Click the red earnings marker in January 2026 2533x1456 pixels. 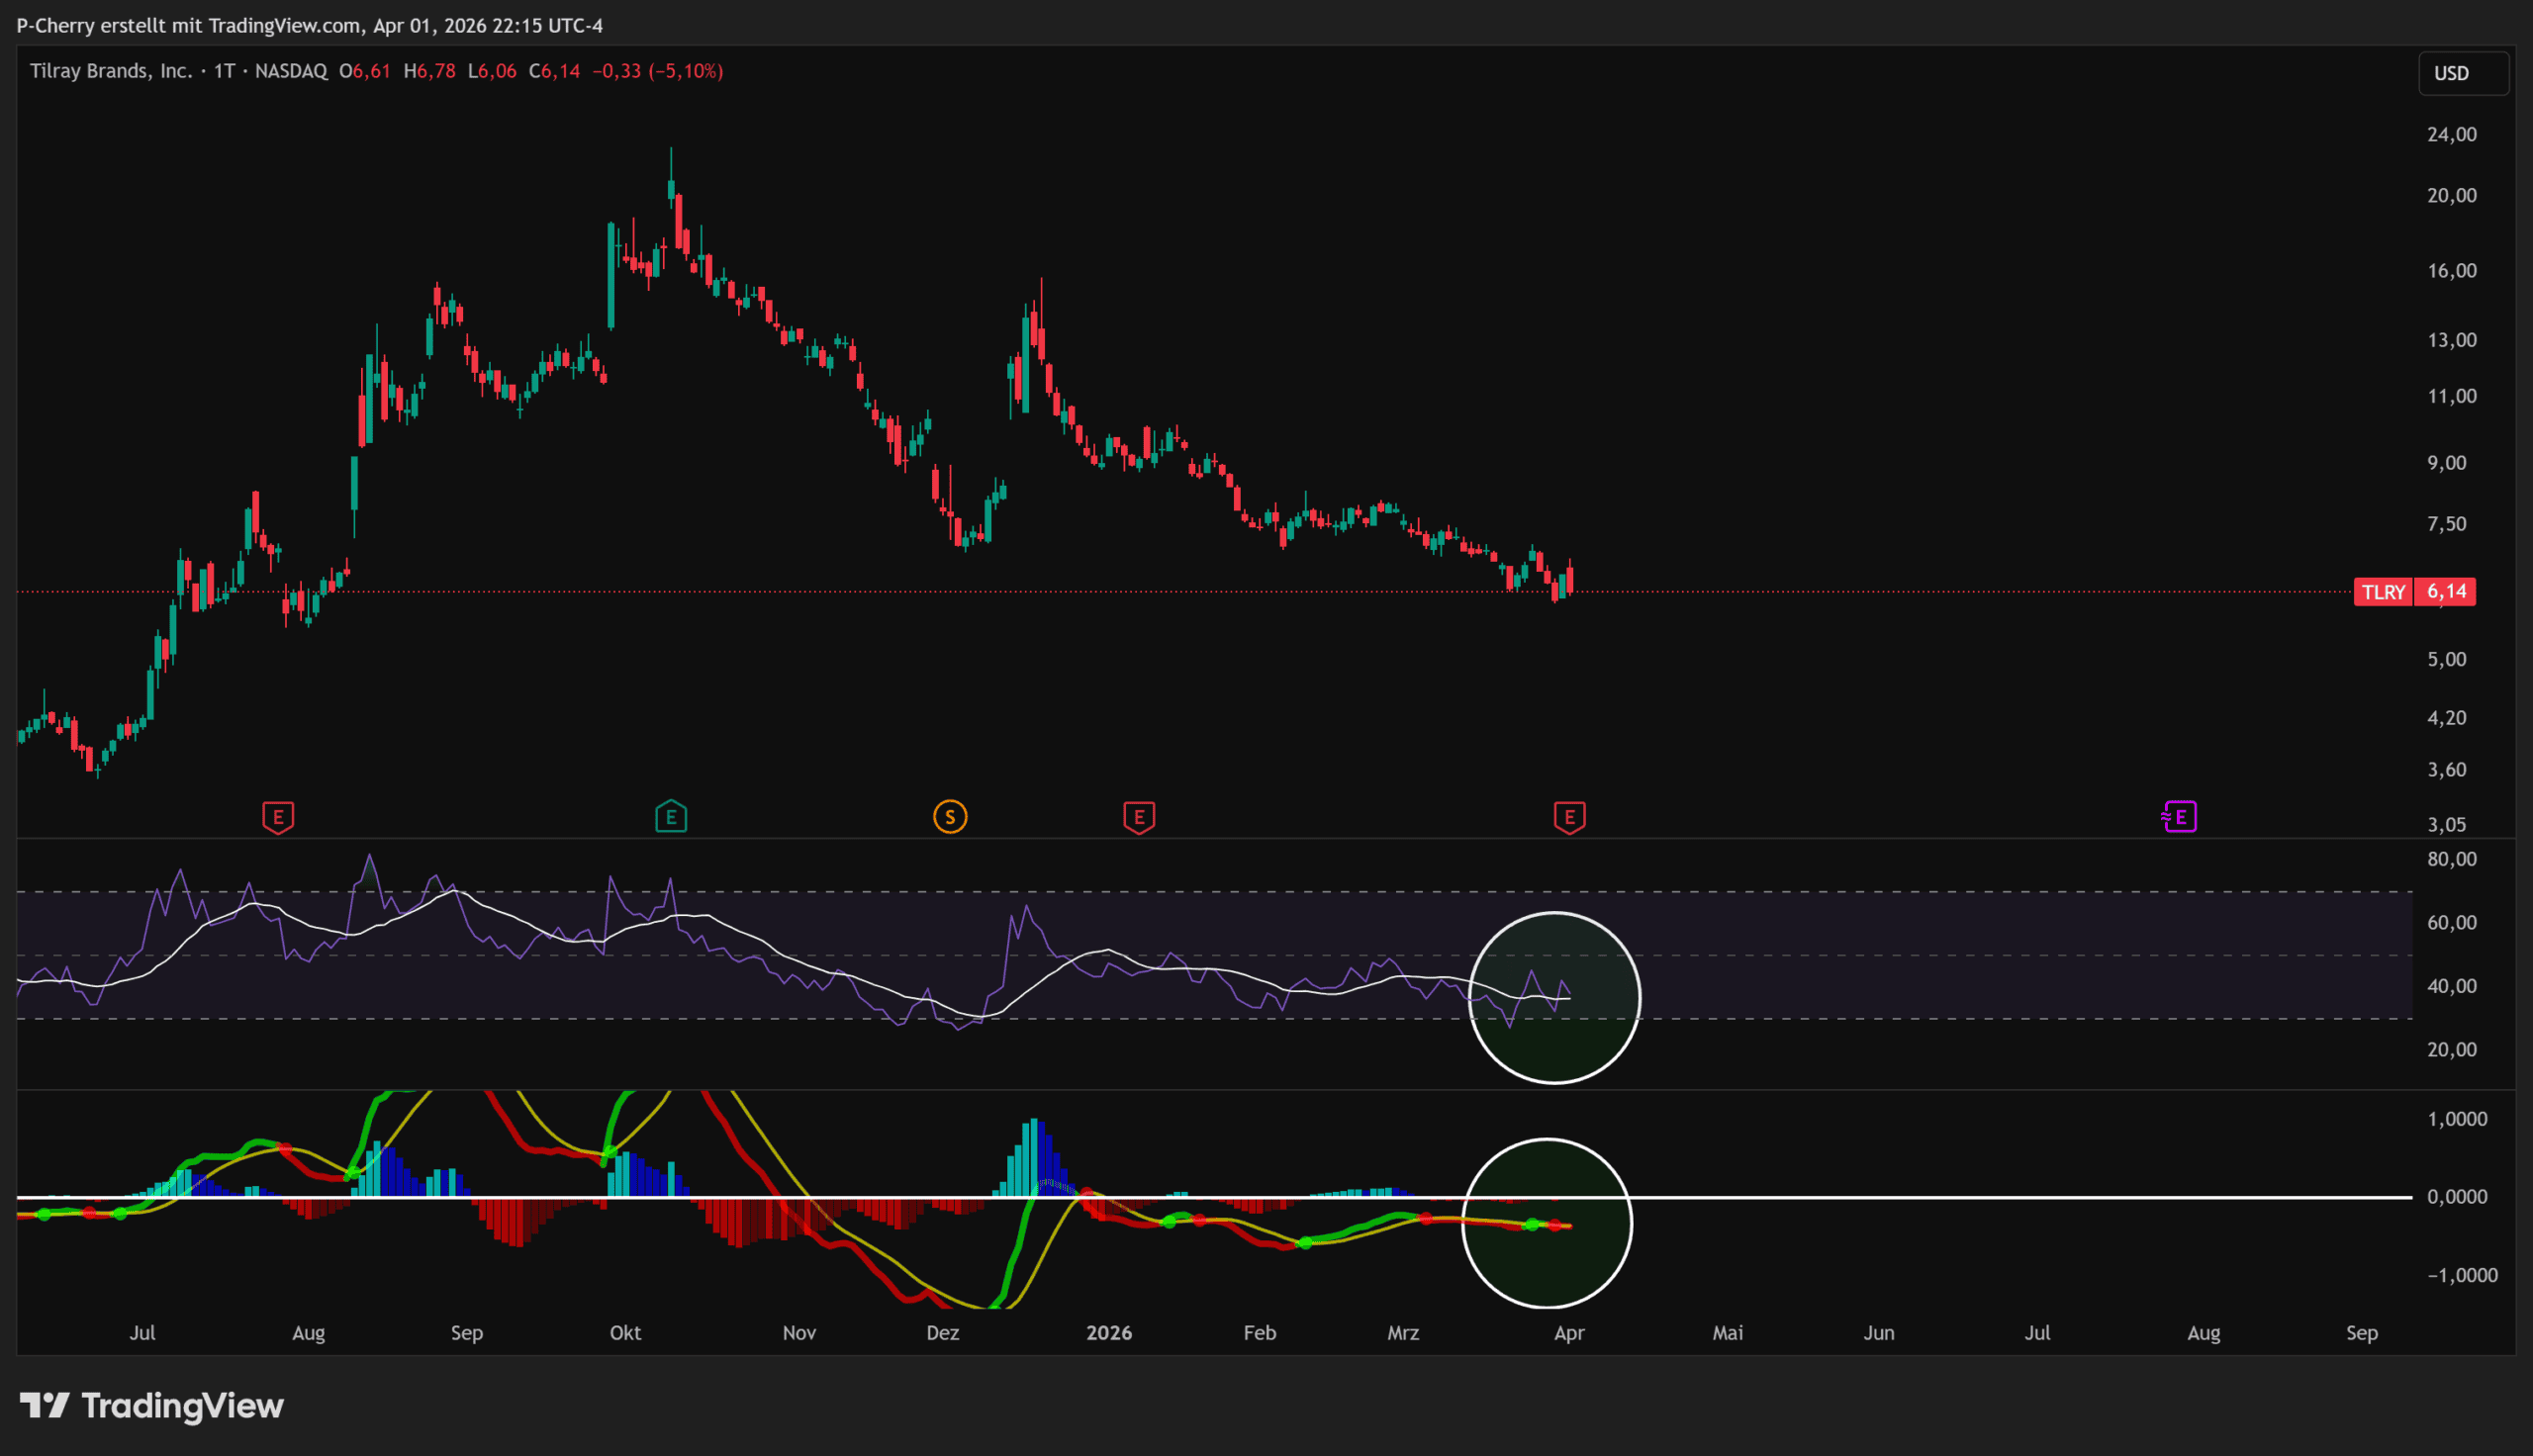tap(1139, 817)
